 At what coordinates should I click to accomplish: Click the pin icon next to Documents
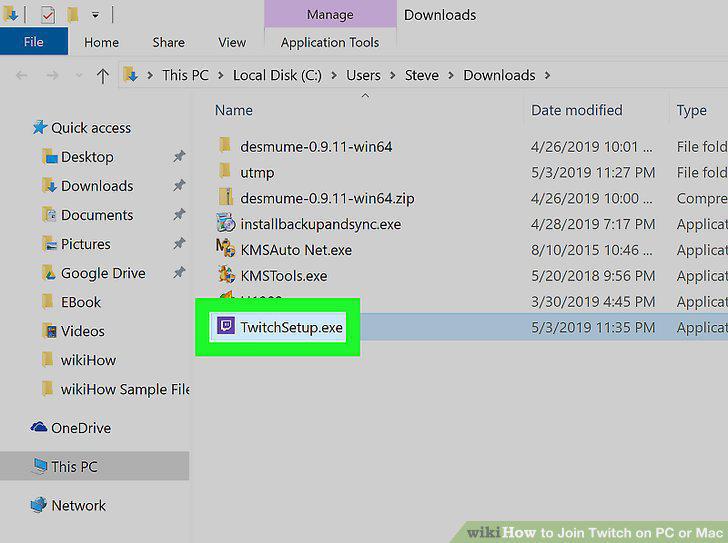[179, 214]
